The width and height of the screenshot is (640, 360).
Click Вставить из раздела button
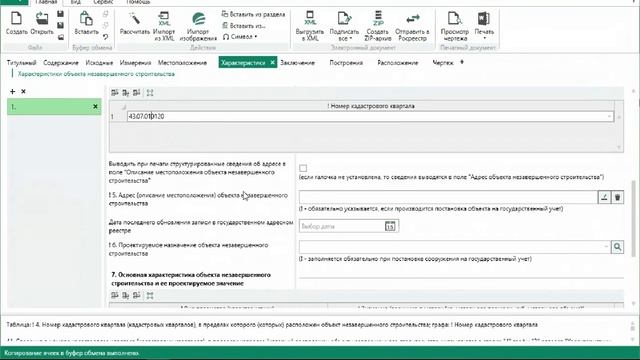pos(253,14)
